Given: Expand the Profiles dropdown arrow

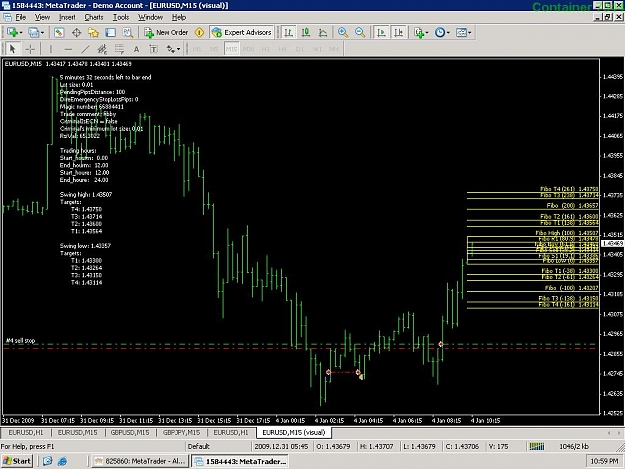Looking at the screenshot, I should pyautogui.click(x=42, y=32).
